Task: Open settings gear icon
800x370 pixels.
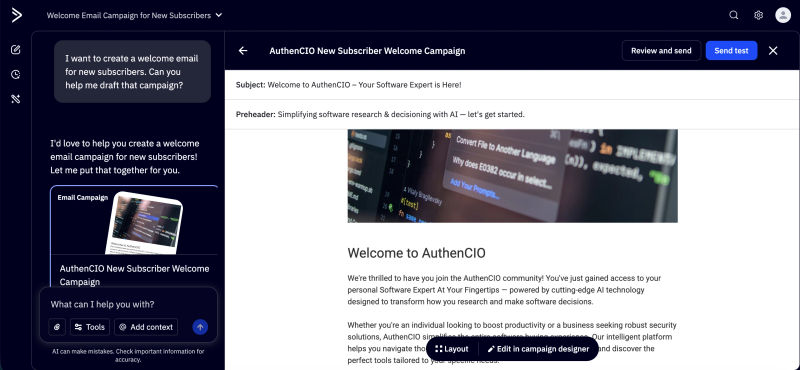Action: (x=758, y=15)
